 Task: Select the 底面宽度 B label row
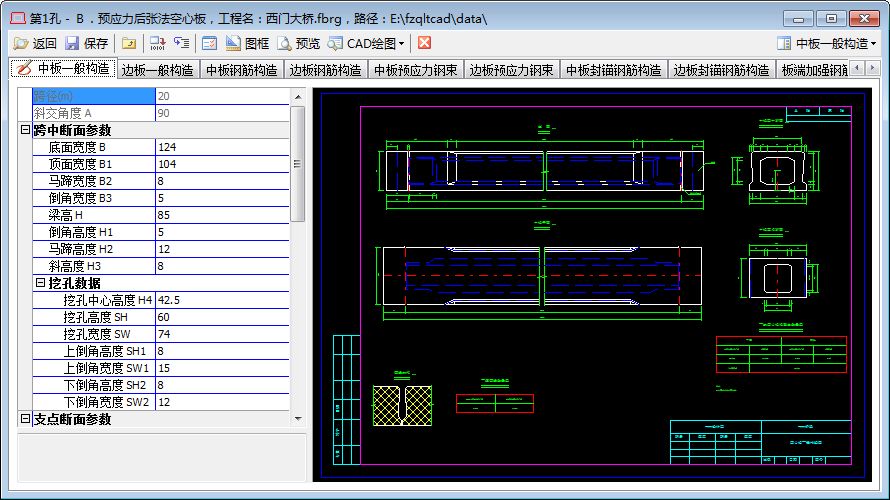94,147
